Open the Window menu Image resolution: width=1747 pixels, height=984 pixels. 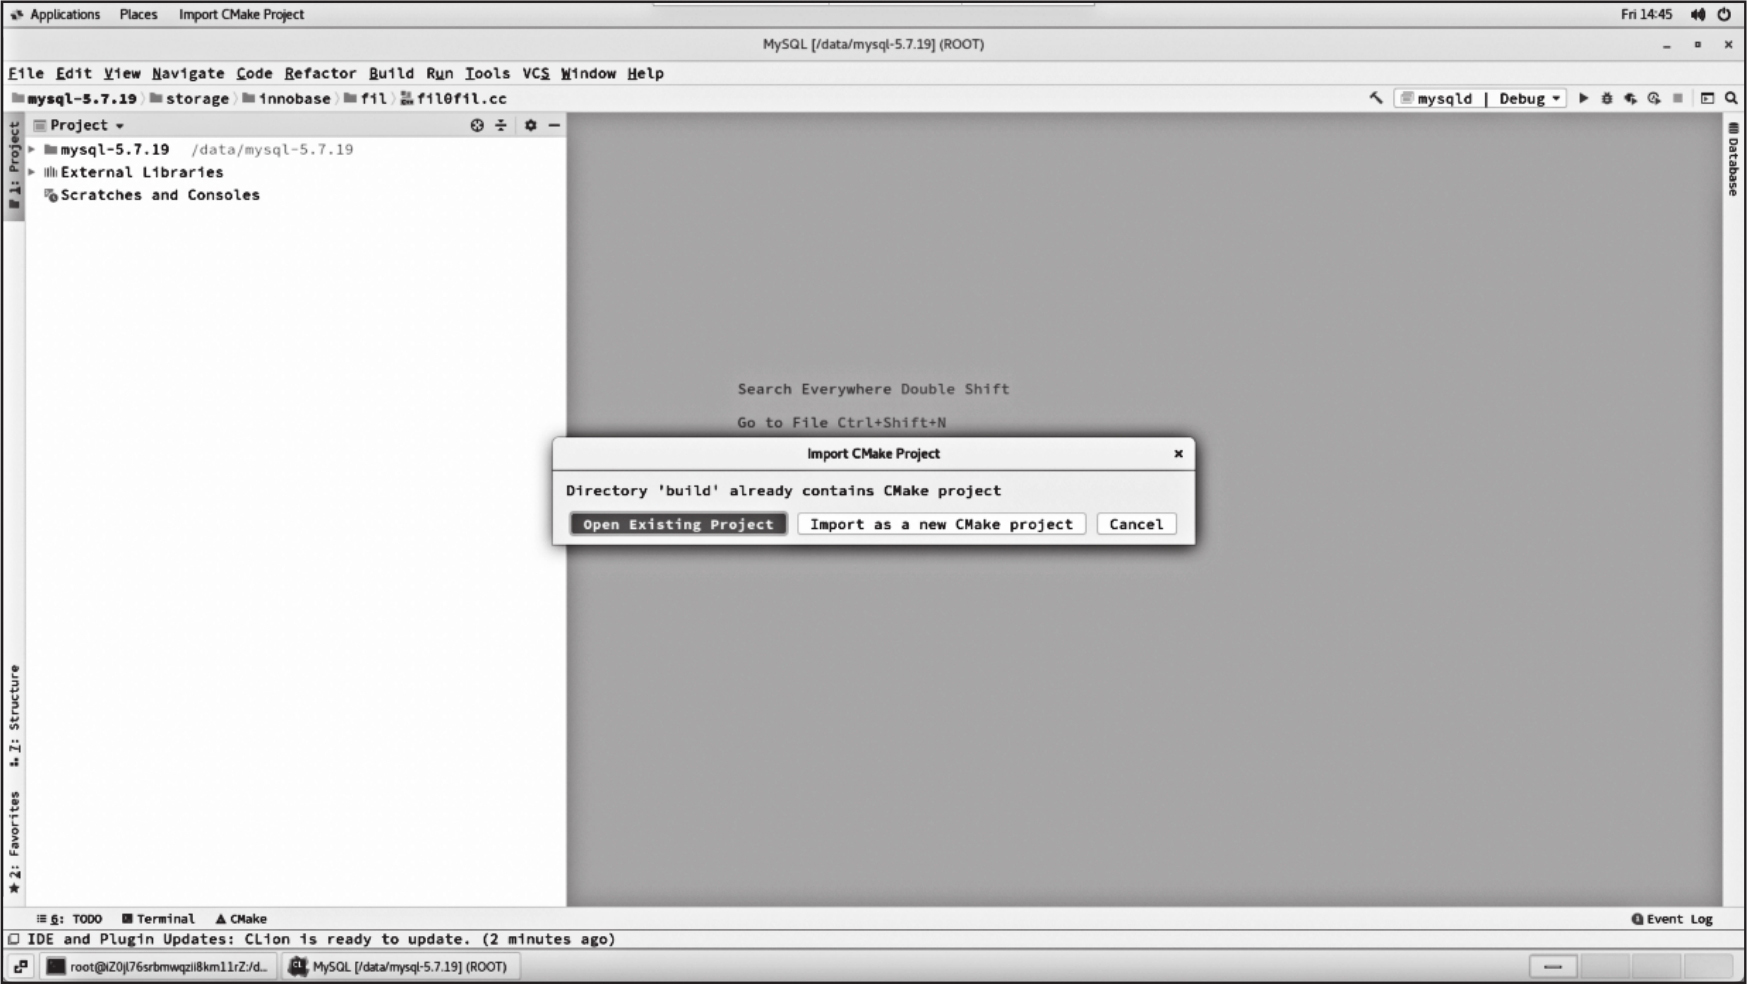pos(588,73)
